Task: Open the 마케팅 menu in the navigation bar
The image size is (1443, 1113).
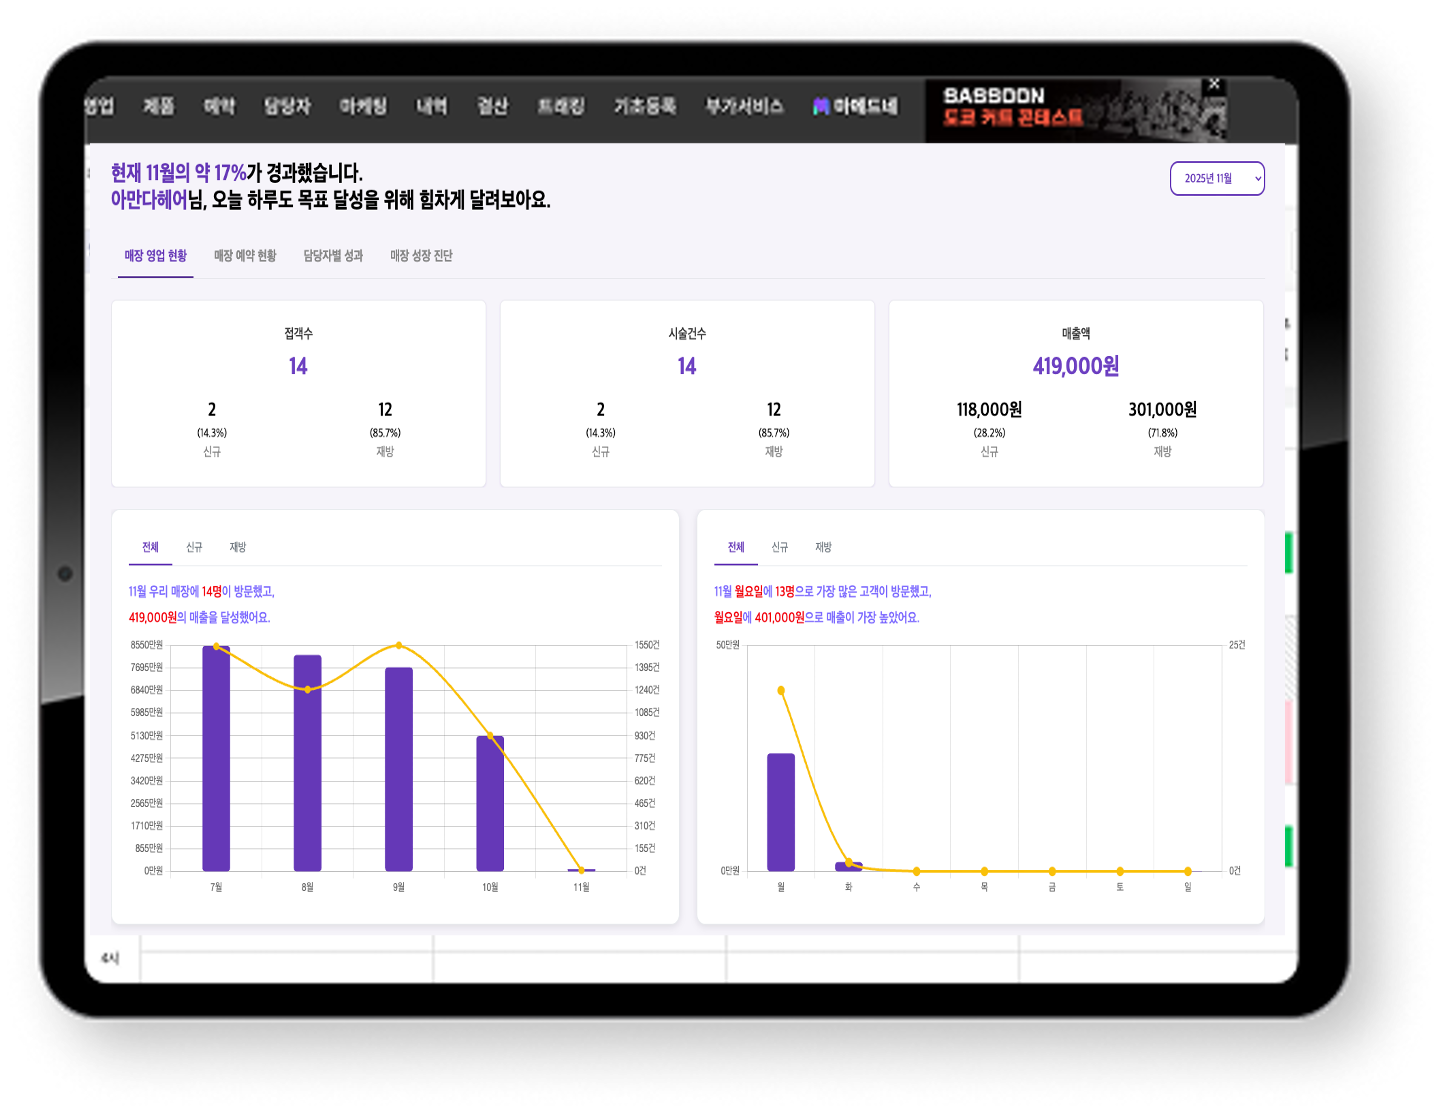Action: click(363, 106)
